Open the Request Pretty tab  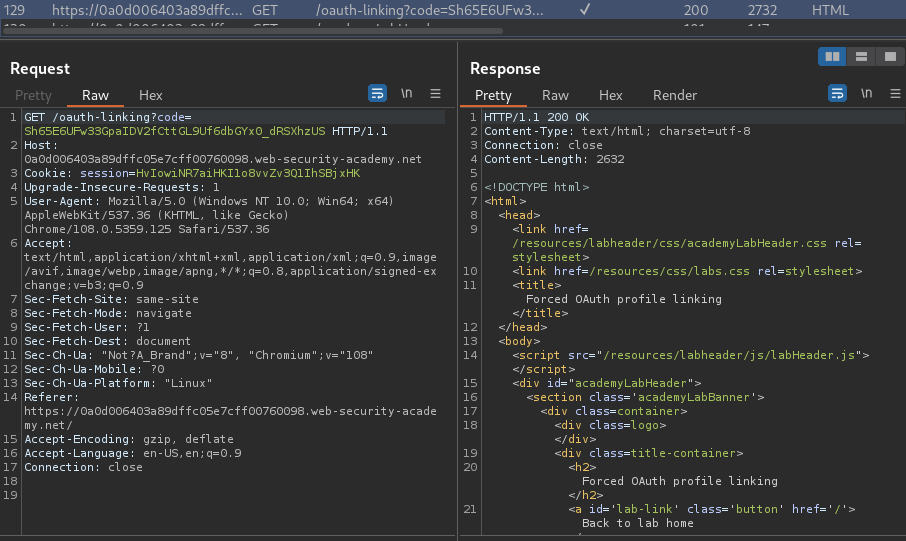coord(33,95)
